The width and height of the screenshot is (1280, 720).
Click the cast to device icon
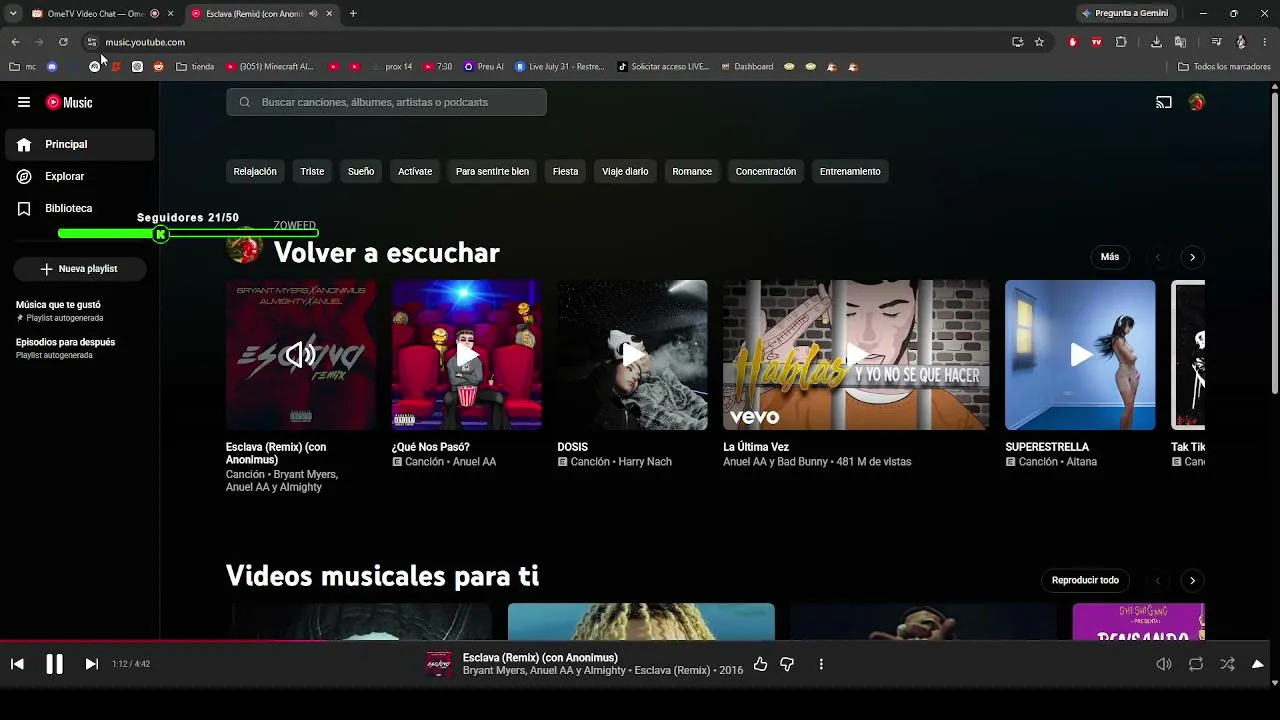[1164, 102]
